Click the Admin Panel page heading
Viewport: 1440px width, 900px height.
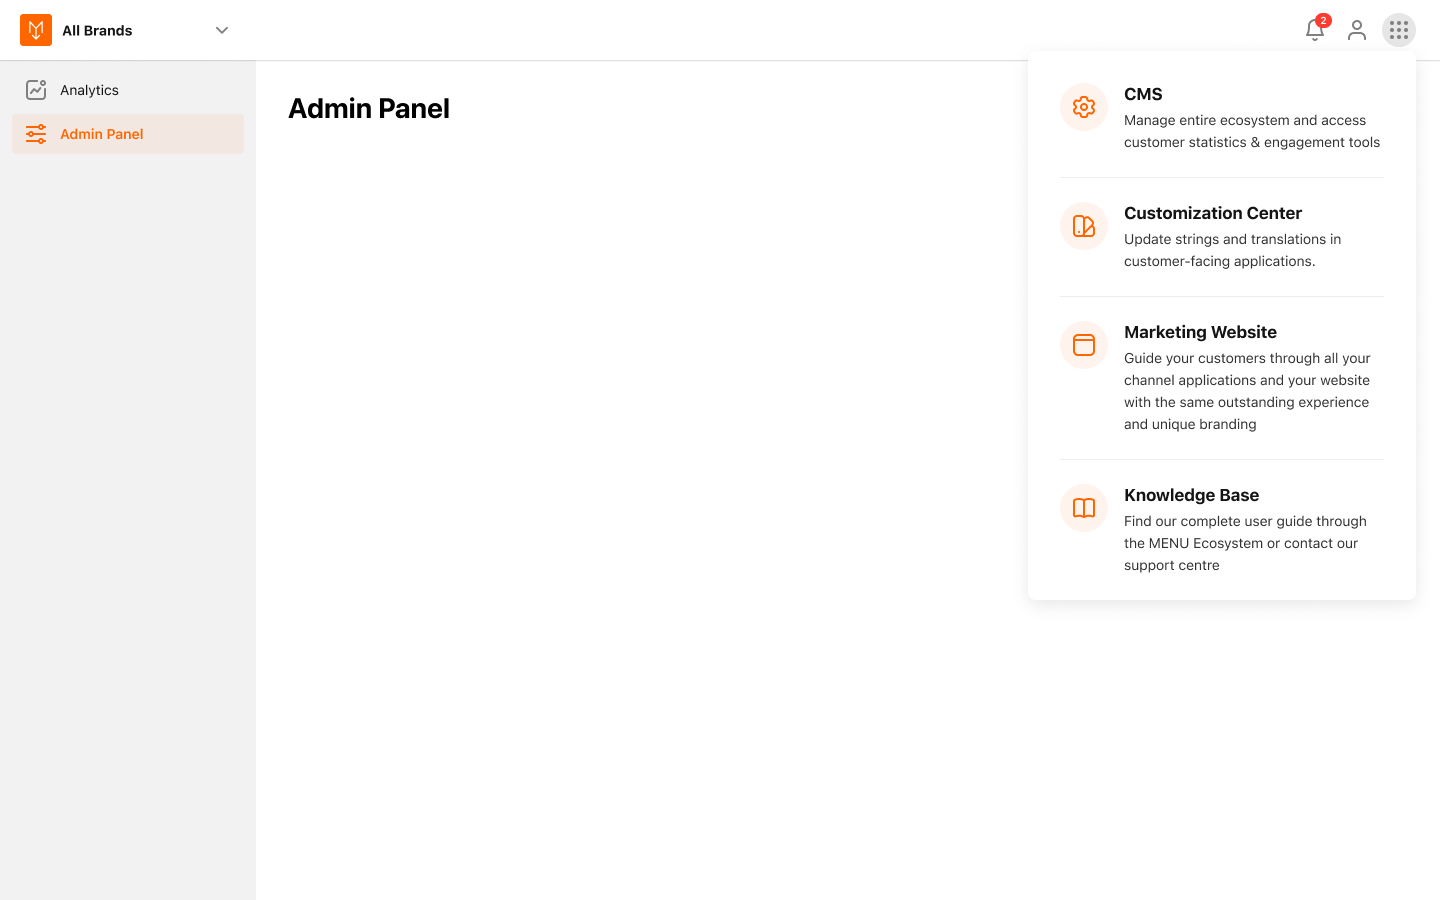coord(368,108)
